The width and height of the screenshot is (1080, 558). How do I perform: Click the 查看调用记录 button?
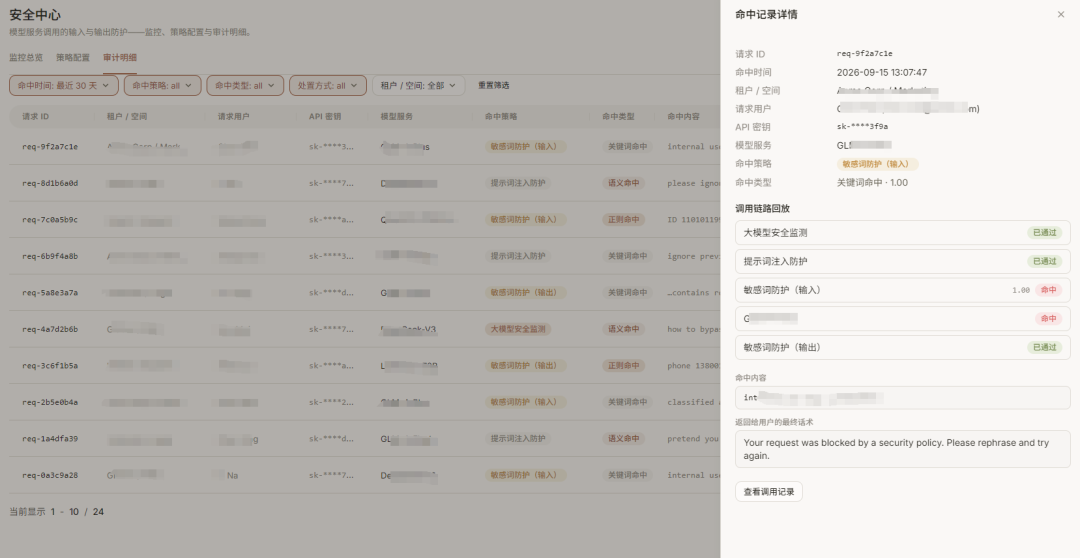tap(769, 492)
